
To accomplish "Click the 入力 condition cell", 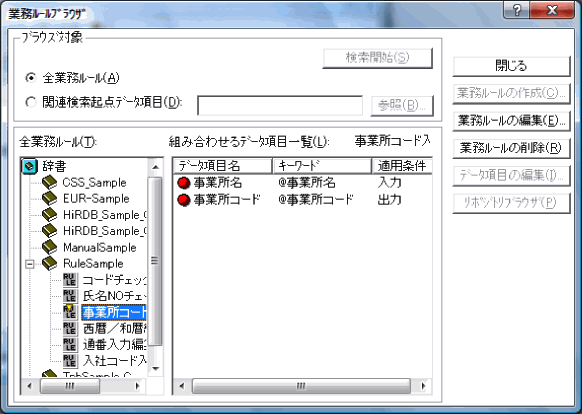I will [x=390, y=183].
